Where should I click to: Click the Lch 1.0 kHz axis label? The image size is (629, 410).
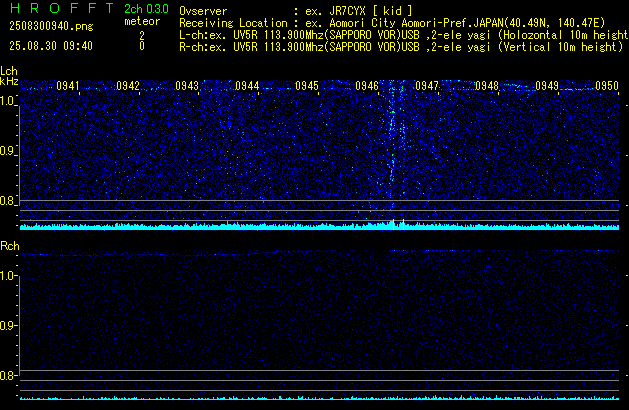(8, 101)
